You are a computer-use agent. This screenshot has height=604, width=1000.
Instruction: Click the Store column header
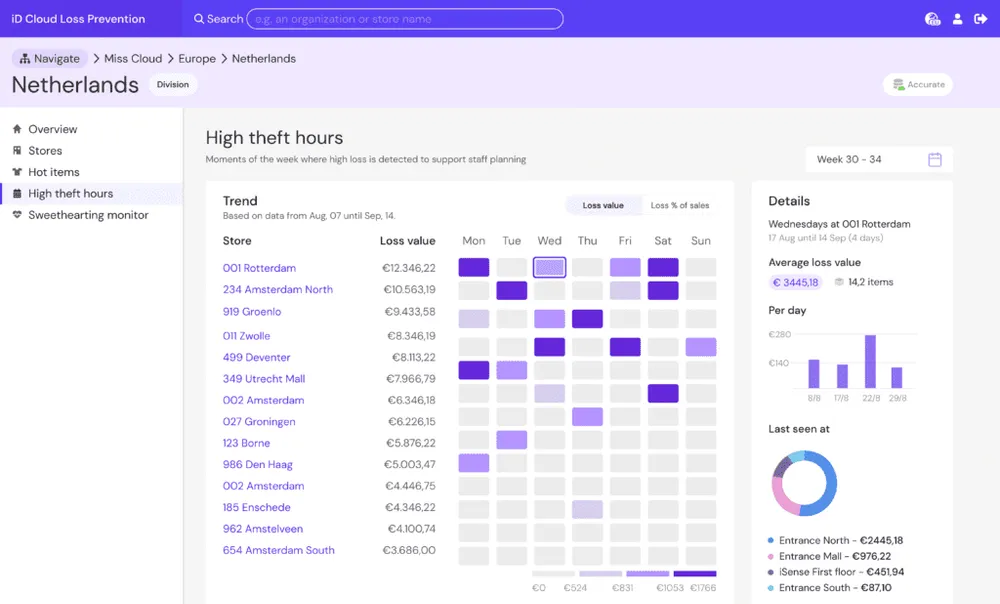point(237,241)
